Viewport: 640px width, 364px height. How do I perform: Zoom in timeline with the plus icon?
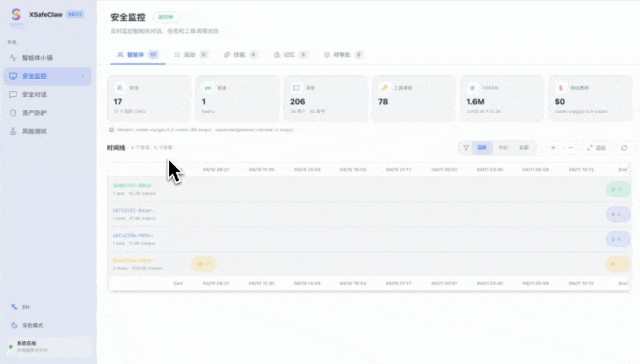coord(553,148)
